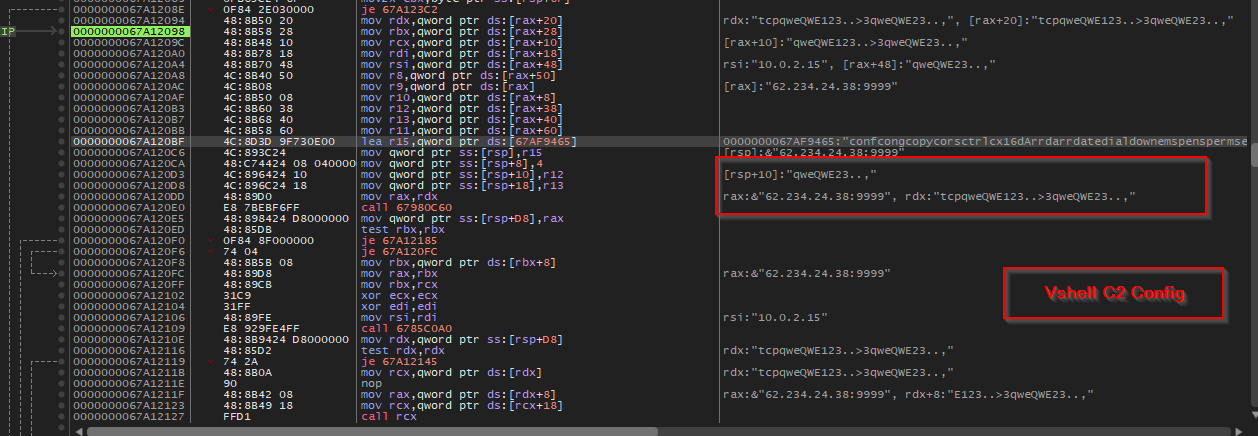The width and height of the screenshot is (1258, 436).
Task: Click the red Vshell C2 Config label
Action: pos(1113,295)
